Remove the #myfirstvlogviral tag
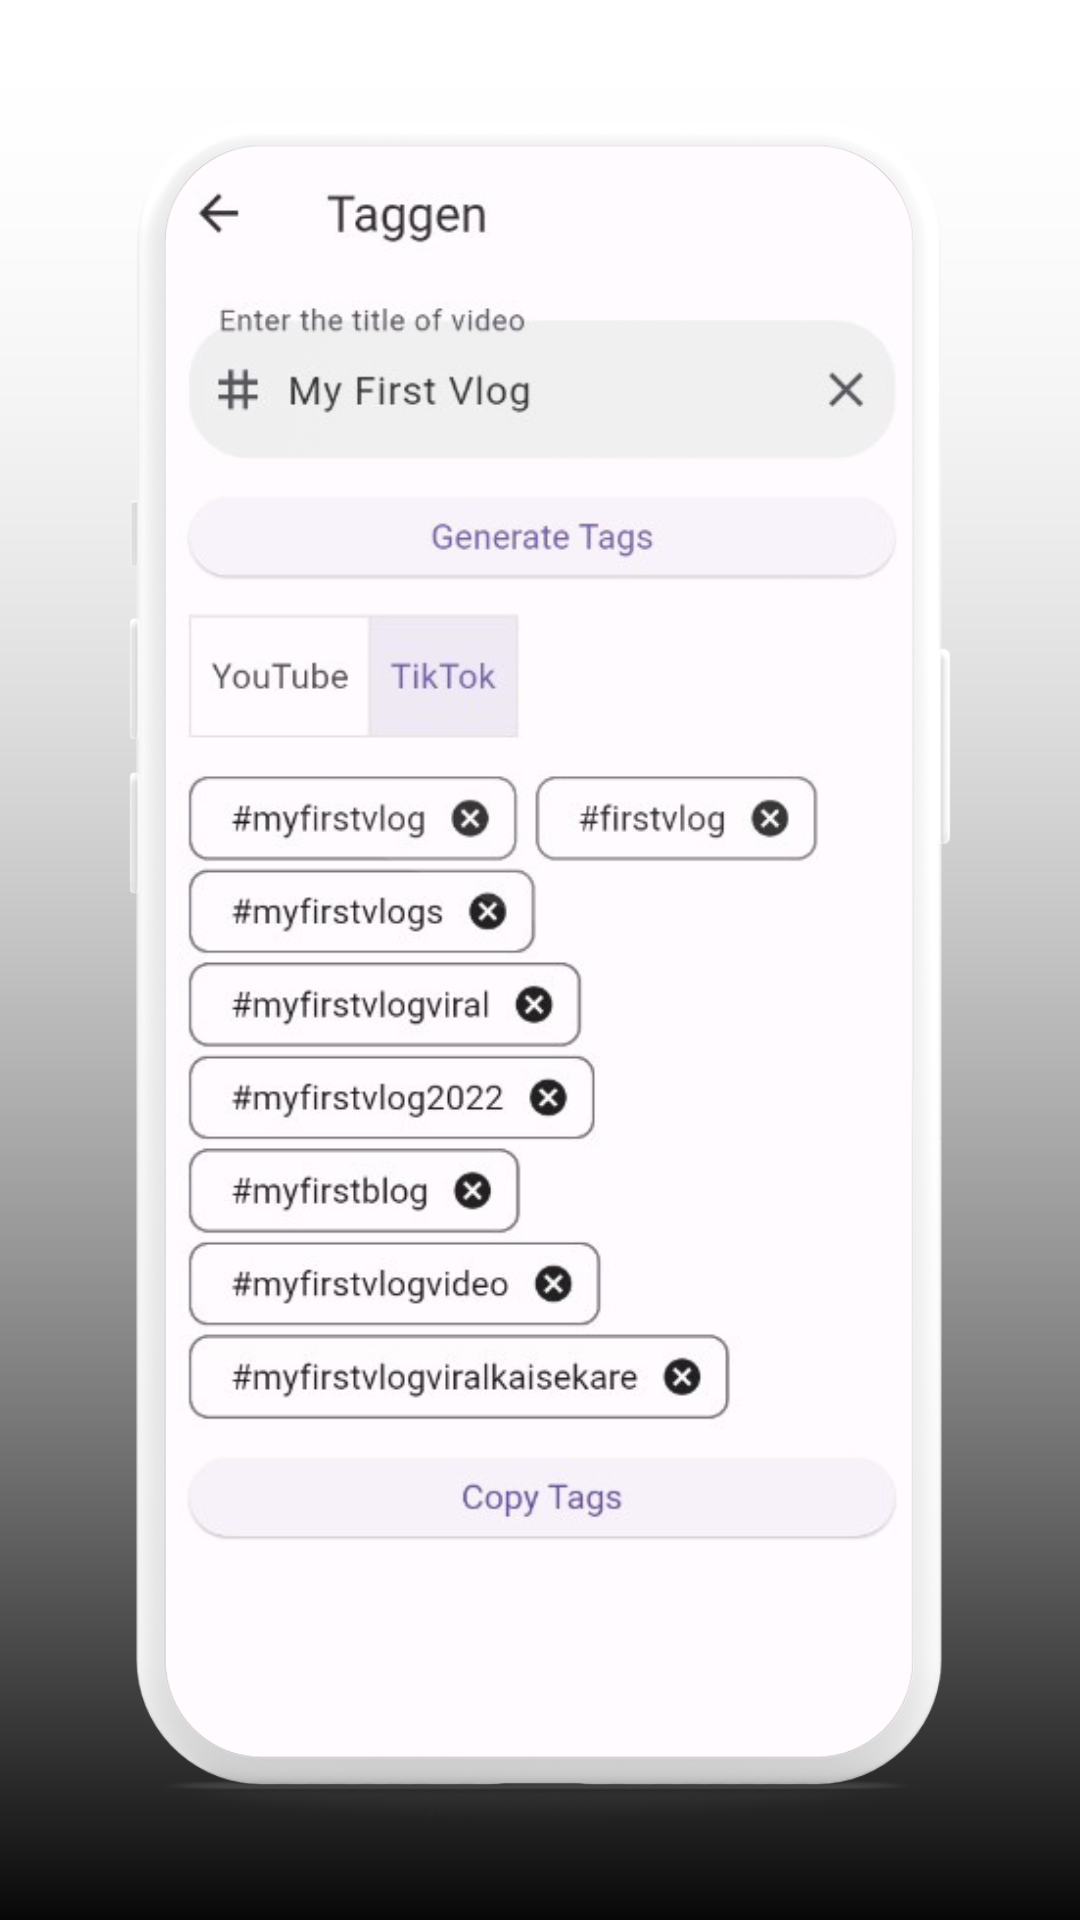Screen dimensions: 1080x1920 pyautogui.click(x=534, y=1004)
